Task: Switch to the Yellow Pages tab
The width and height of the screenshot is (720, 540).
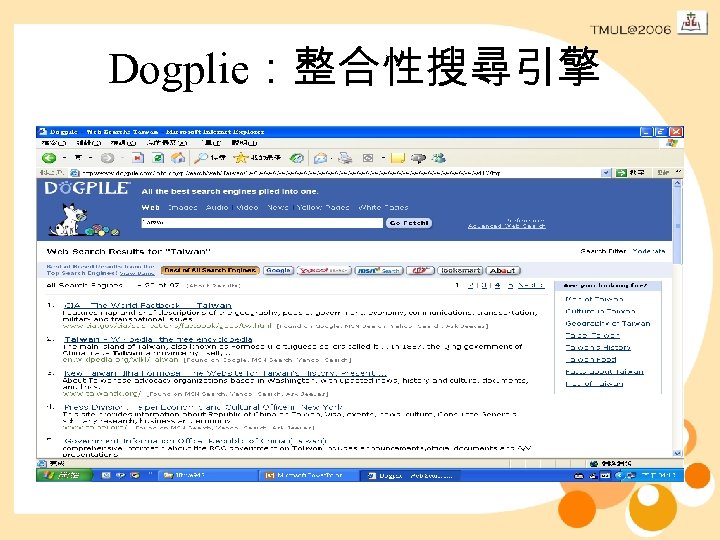Action: click(x=323, y=208)
